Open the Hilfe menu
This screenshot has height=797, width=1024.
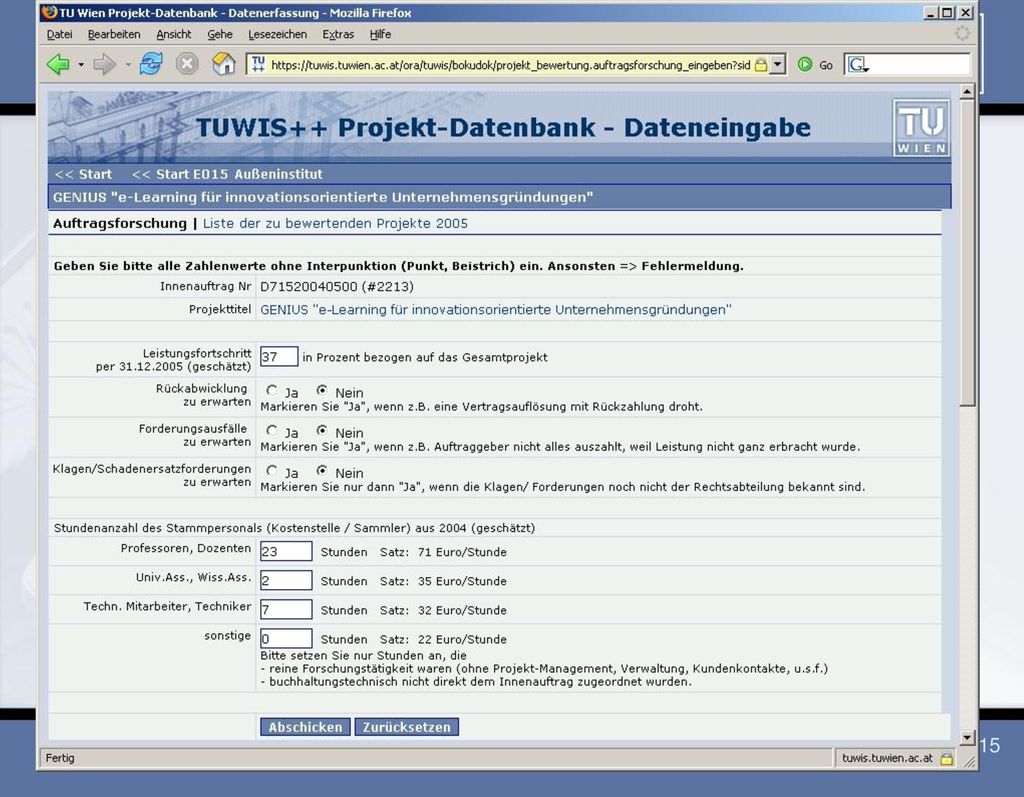pos(380,35)
